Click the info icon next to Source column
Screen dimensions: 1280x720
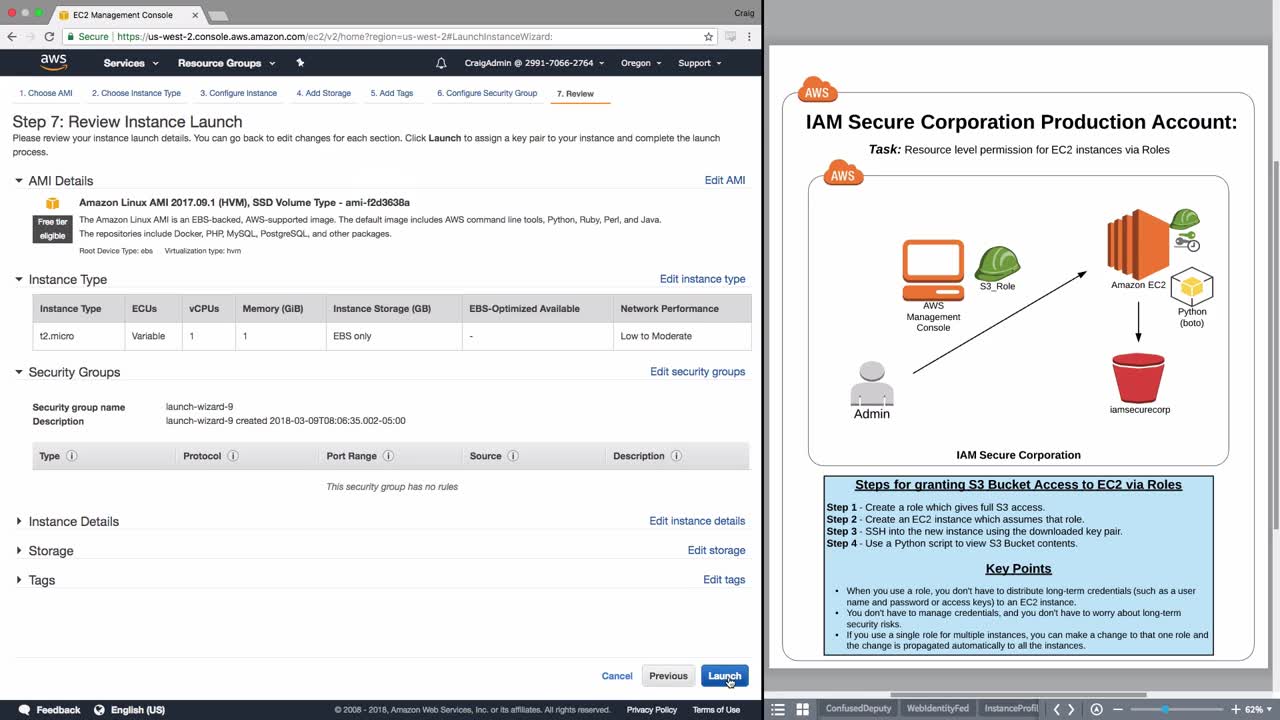coord(513,456)
